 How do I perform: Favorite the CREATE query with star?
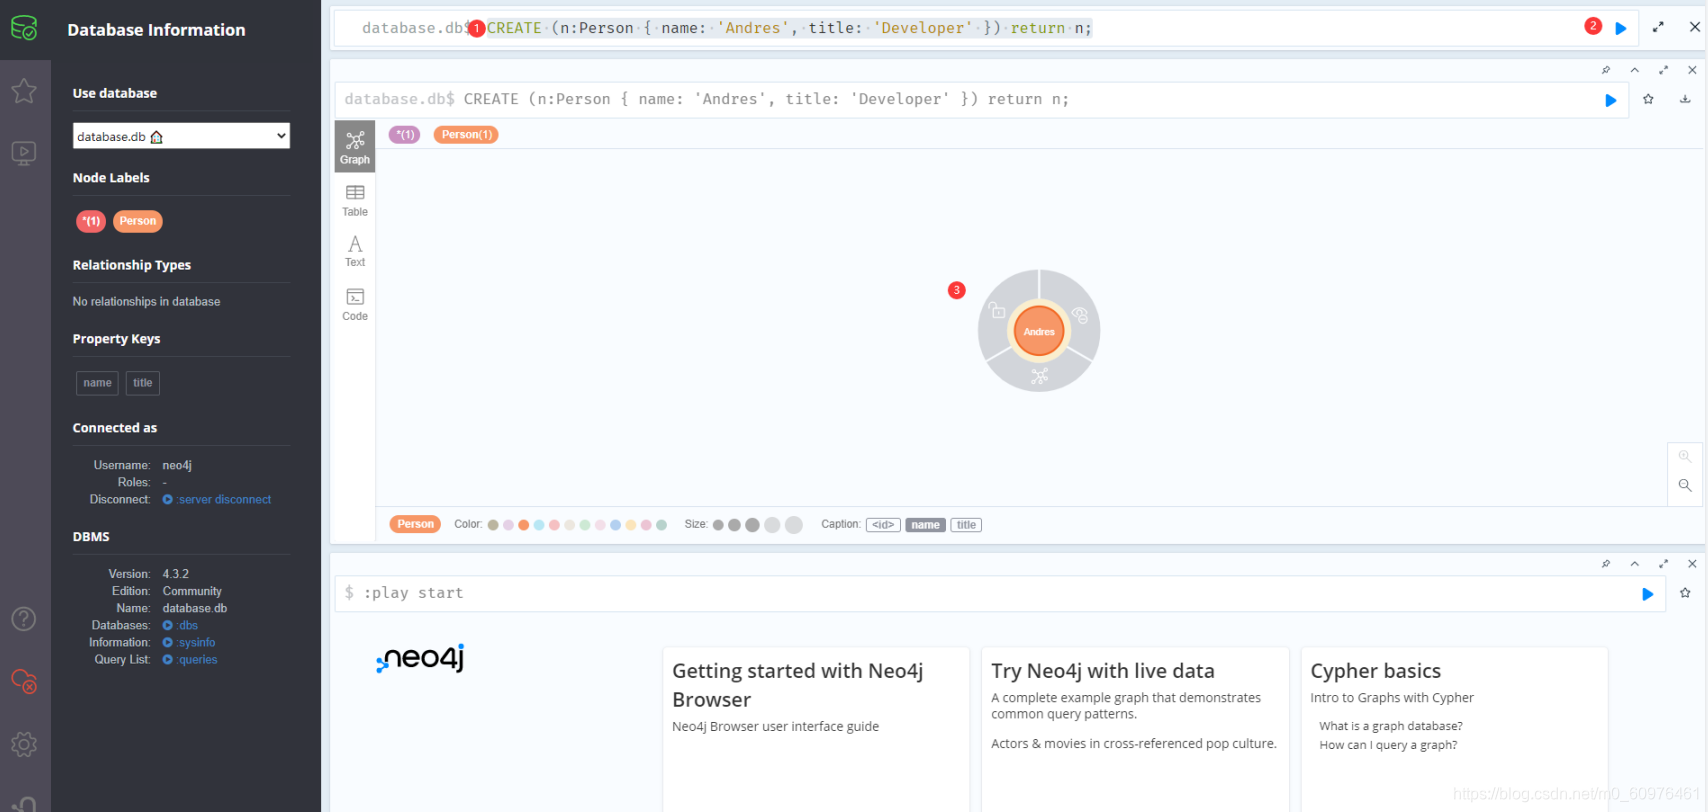pos(1648,99)
